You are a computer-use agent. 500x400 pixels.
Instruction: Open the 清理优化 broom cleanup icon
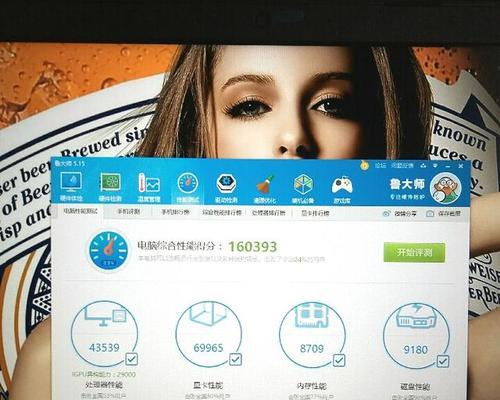[265, 188]
